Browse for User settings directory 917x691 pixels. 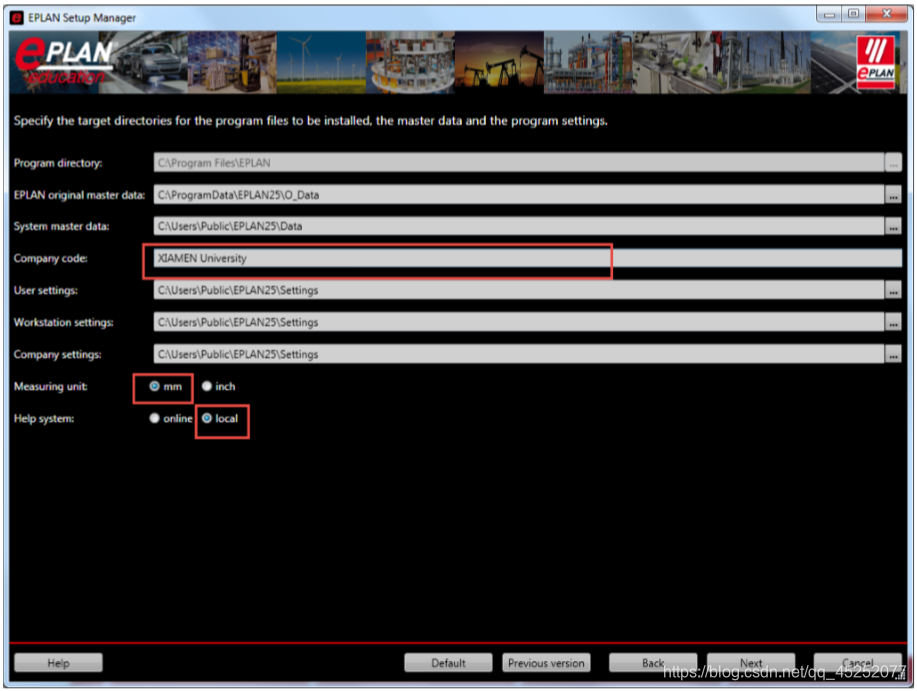[x=893, y=291]
